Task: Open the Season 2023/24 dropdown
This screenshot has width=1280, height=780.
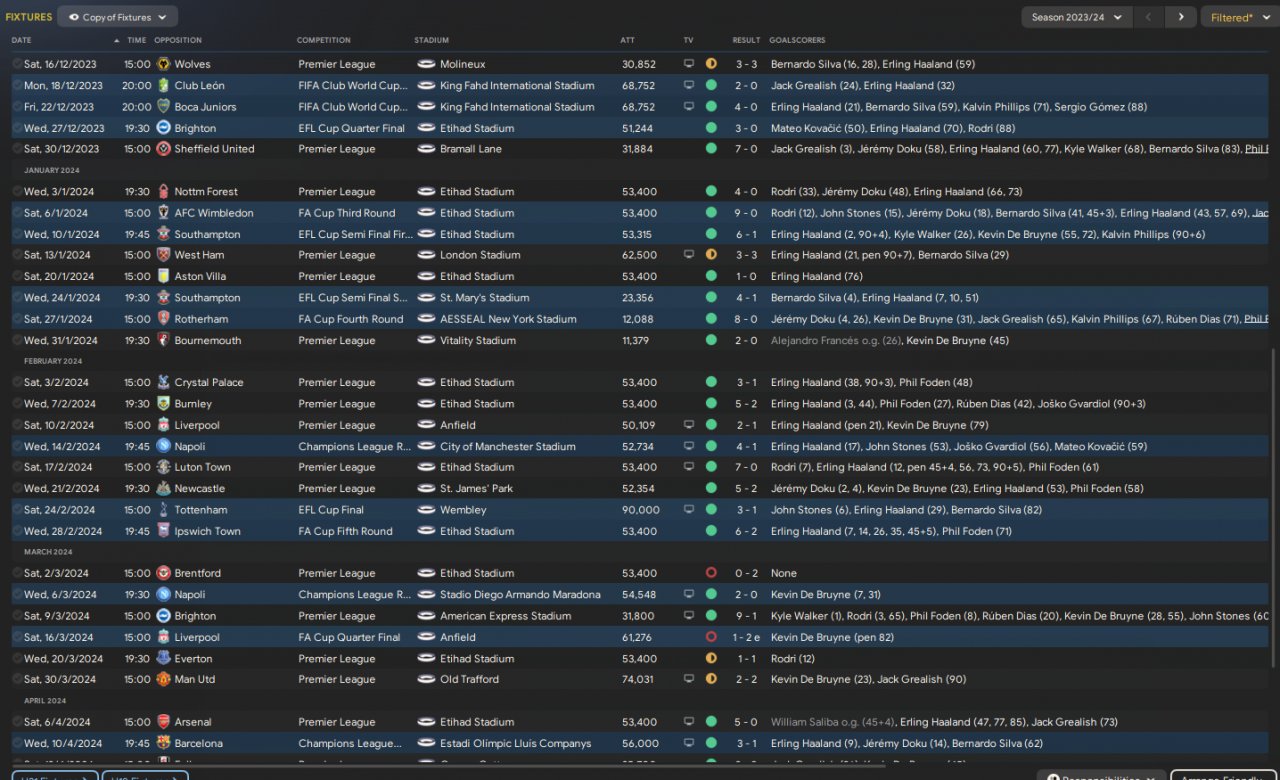Action: click(1077, 17)
